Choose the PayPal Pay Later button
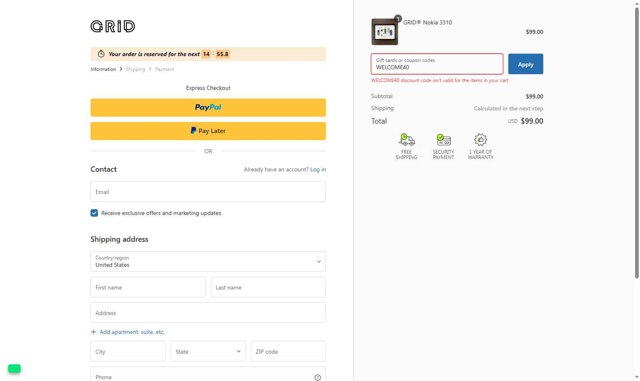Viewport: 640px width, 381px height. 208,131
